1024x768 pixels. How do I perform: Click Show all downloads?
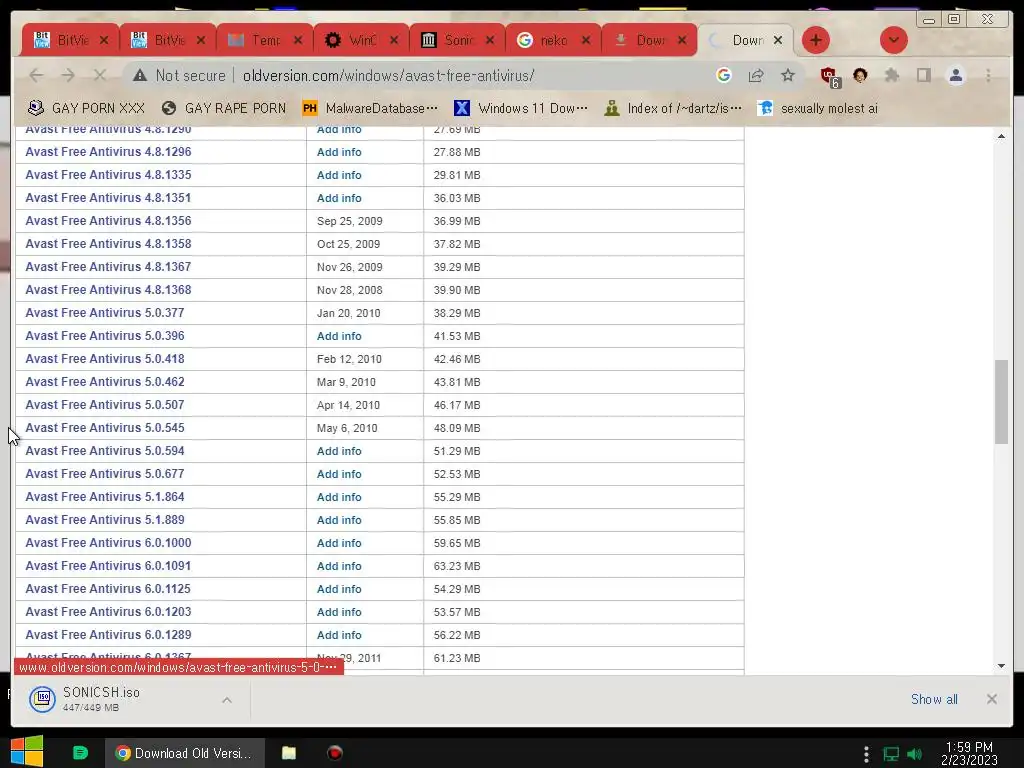pos(934,699)
